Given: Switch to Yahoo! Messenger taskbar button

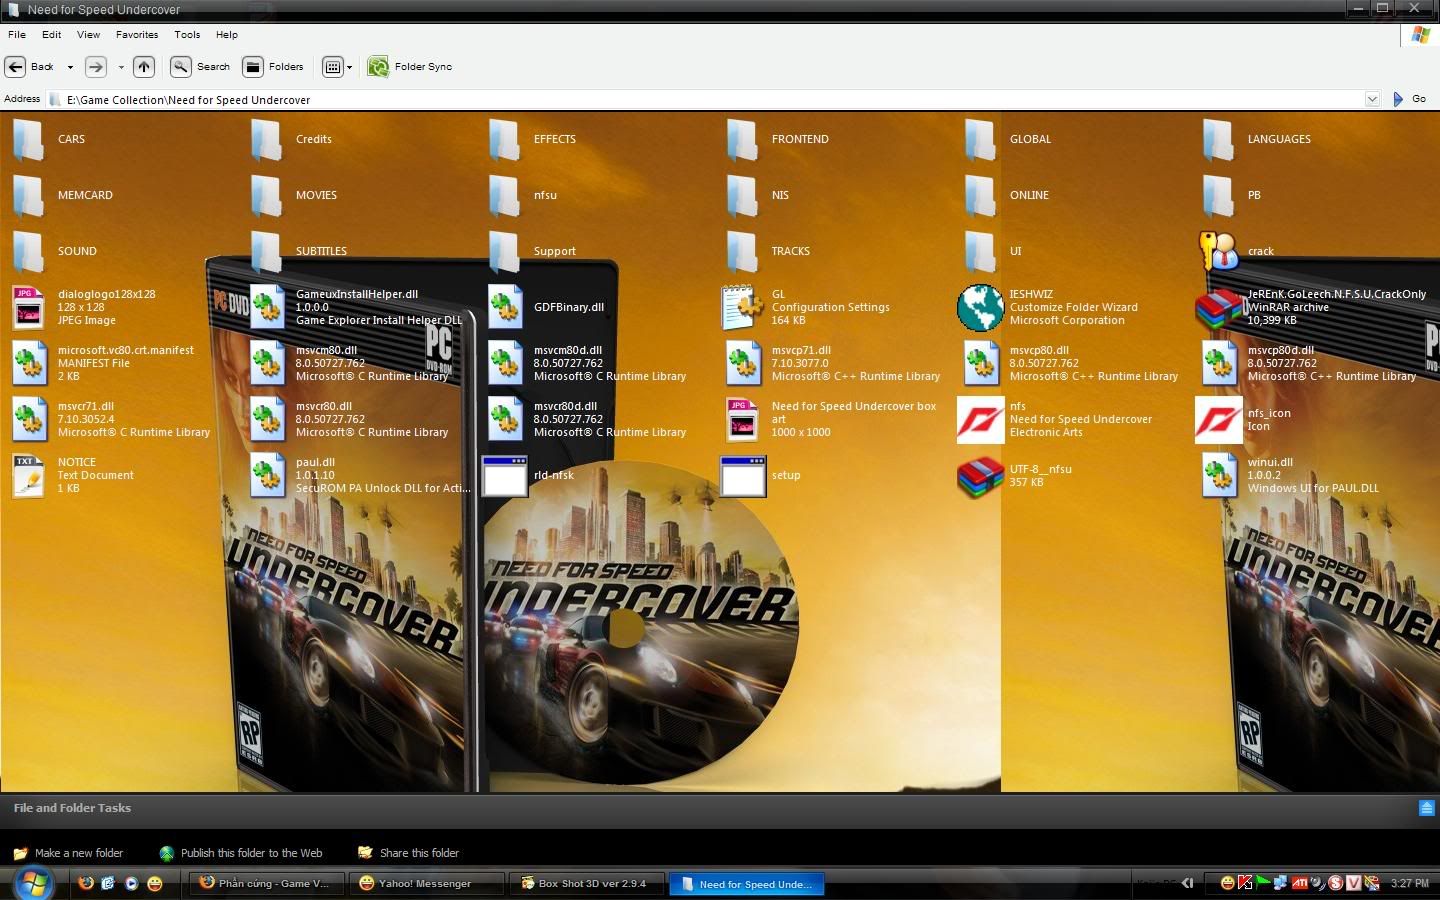Looking at the screenshot, I should (425, 883).
